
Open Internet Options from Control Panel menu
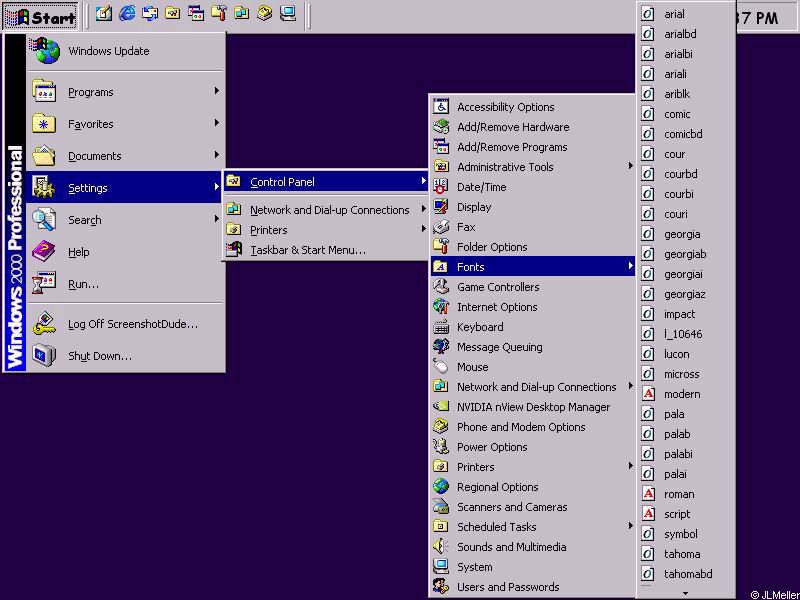point(533,307)
